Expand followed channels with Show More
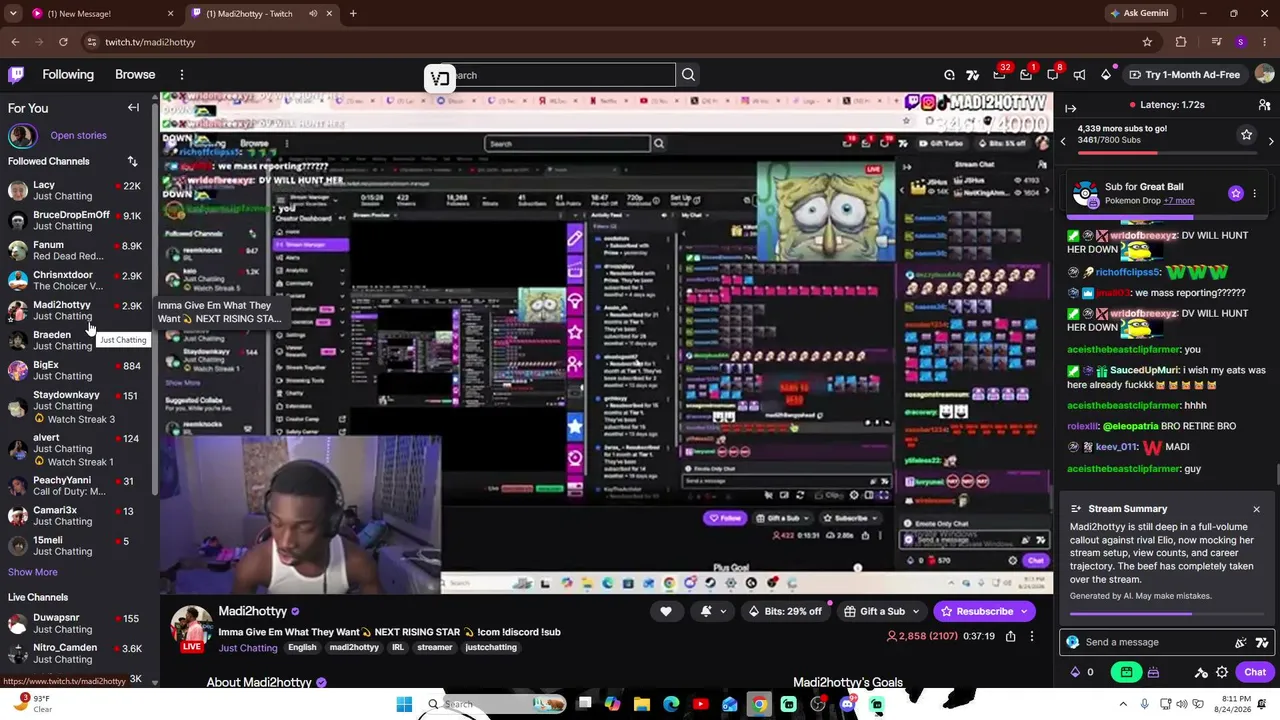Viewport: 1280px width, 720px height. click(33, 572)
